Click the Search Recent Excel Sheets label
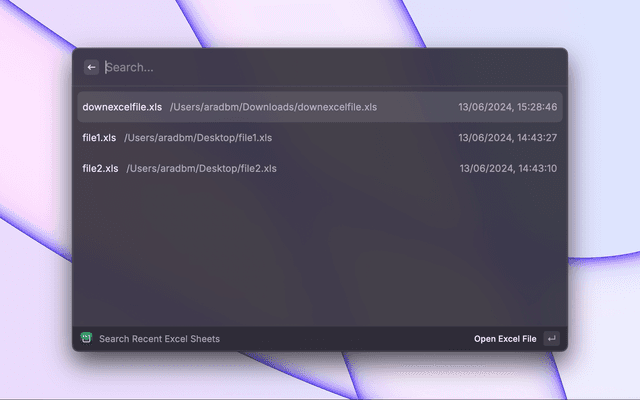Image resolution: width=640 pixels, height=400 pixels. [159, 339]
